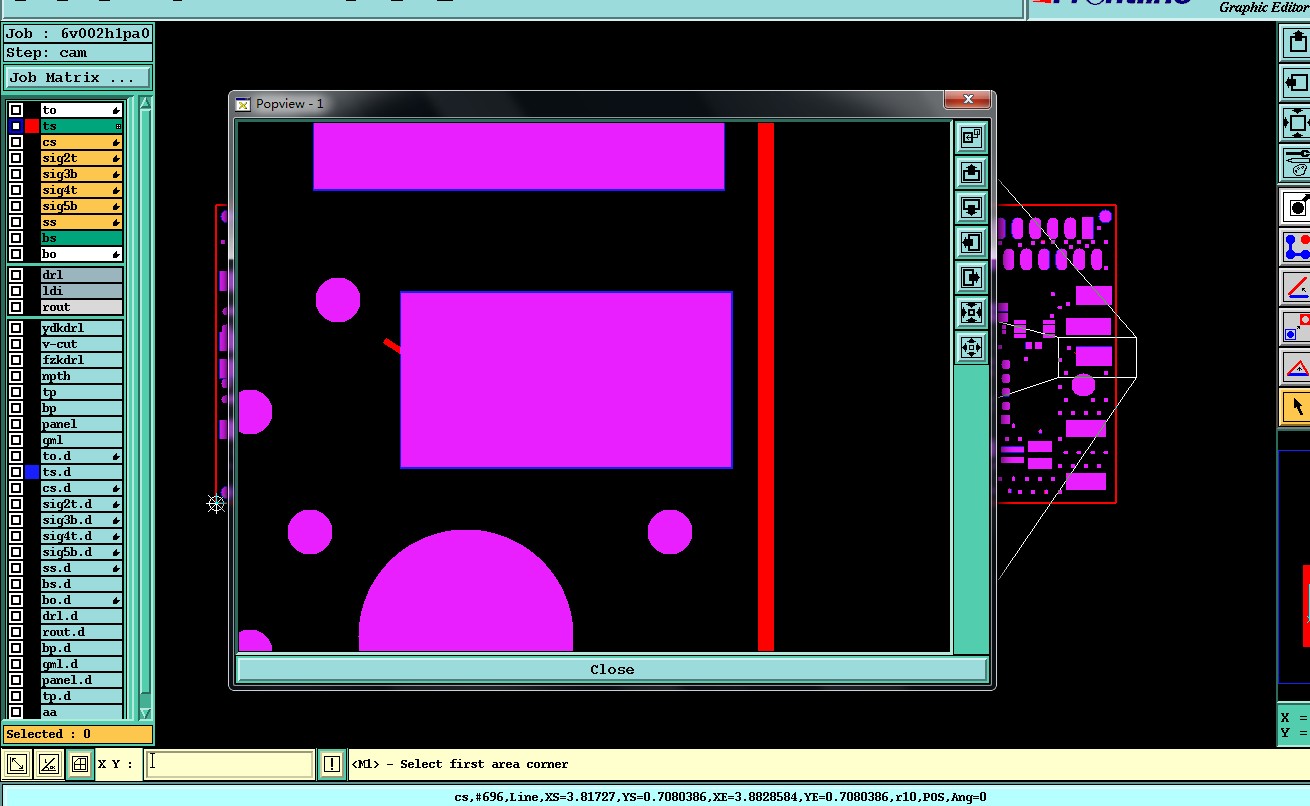
Task: Click the Popview zoom-in arrows icon
Action: (971, 312)
